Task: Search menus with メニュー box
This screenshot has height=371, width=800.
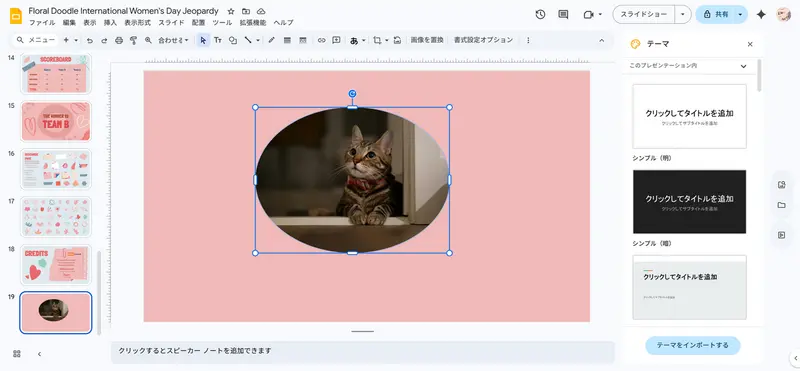Action: tap(35, 40)
